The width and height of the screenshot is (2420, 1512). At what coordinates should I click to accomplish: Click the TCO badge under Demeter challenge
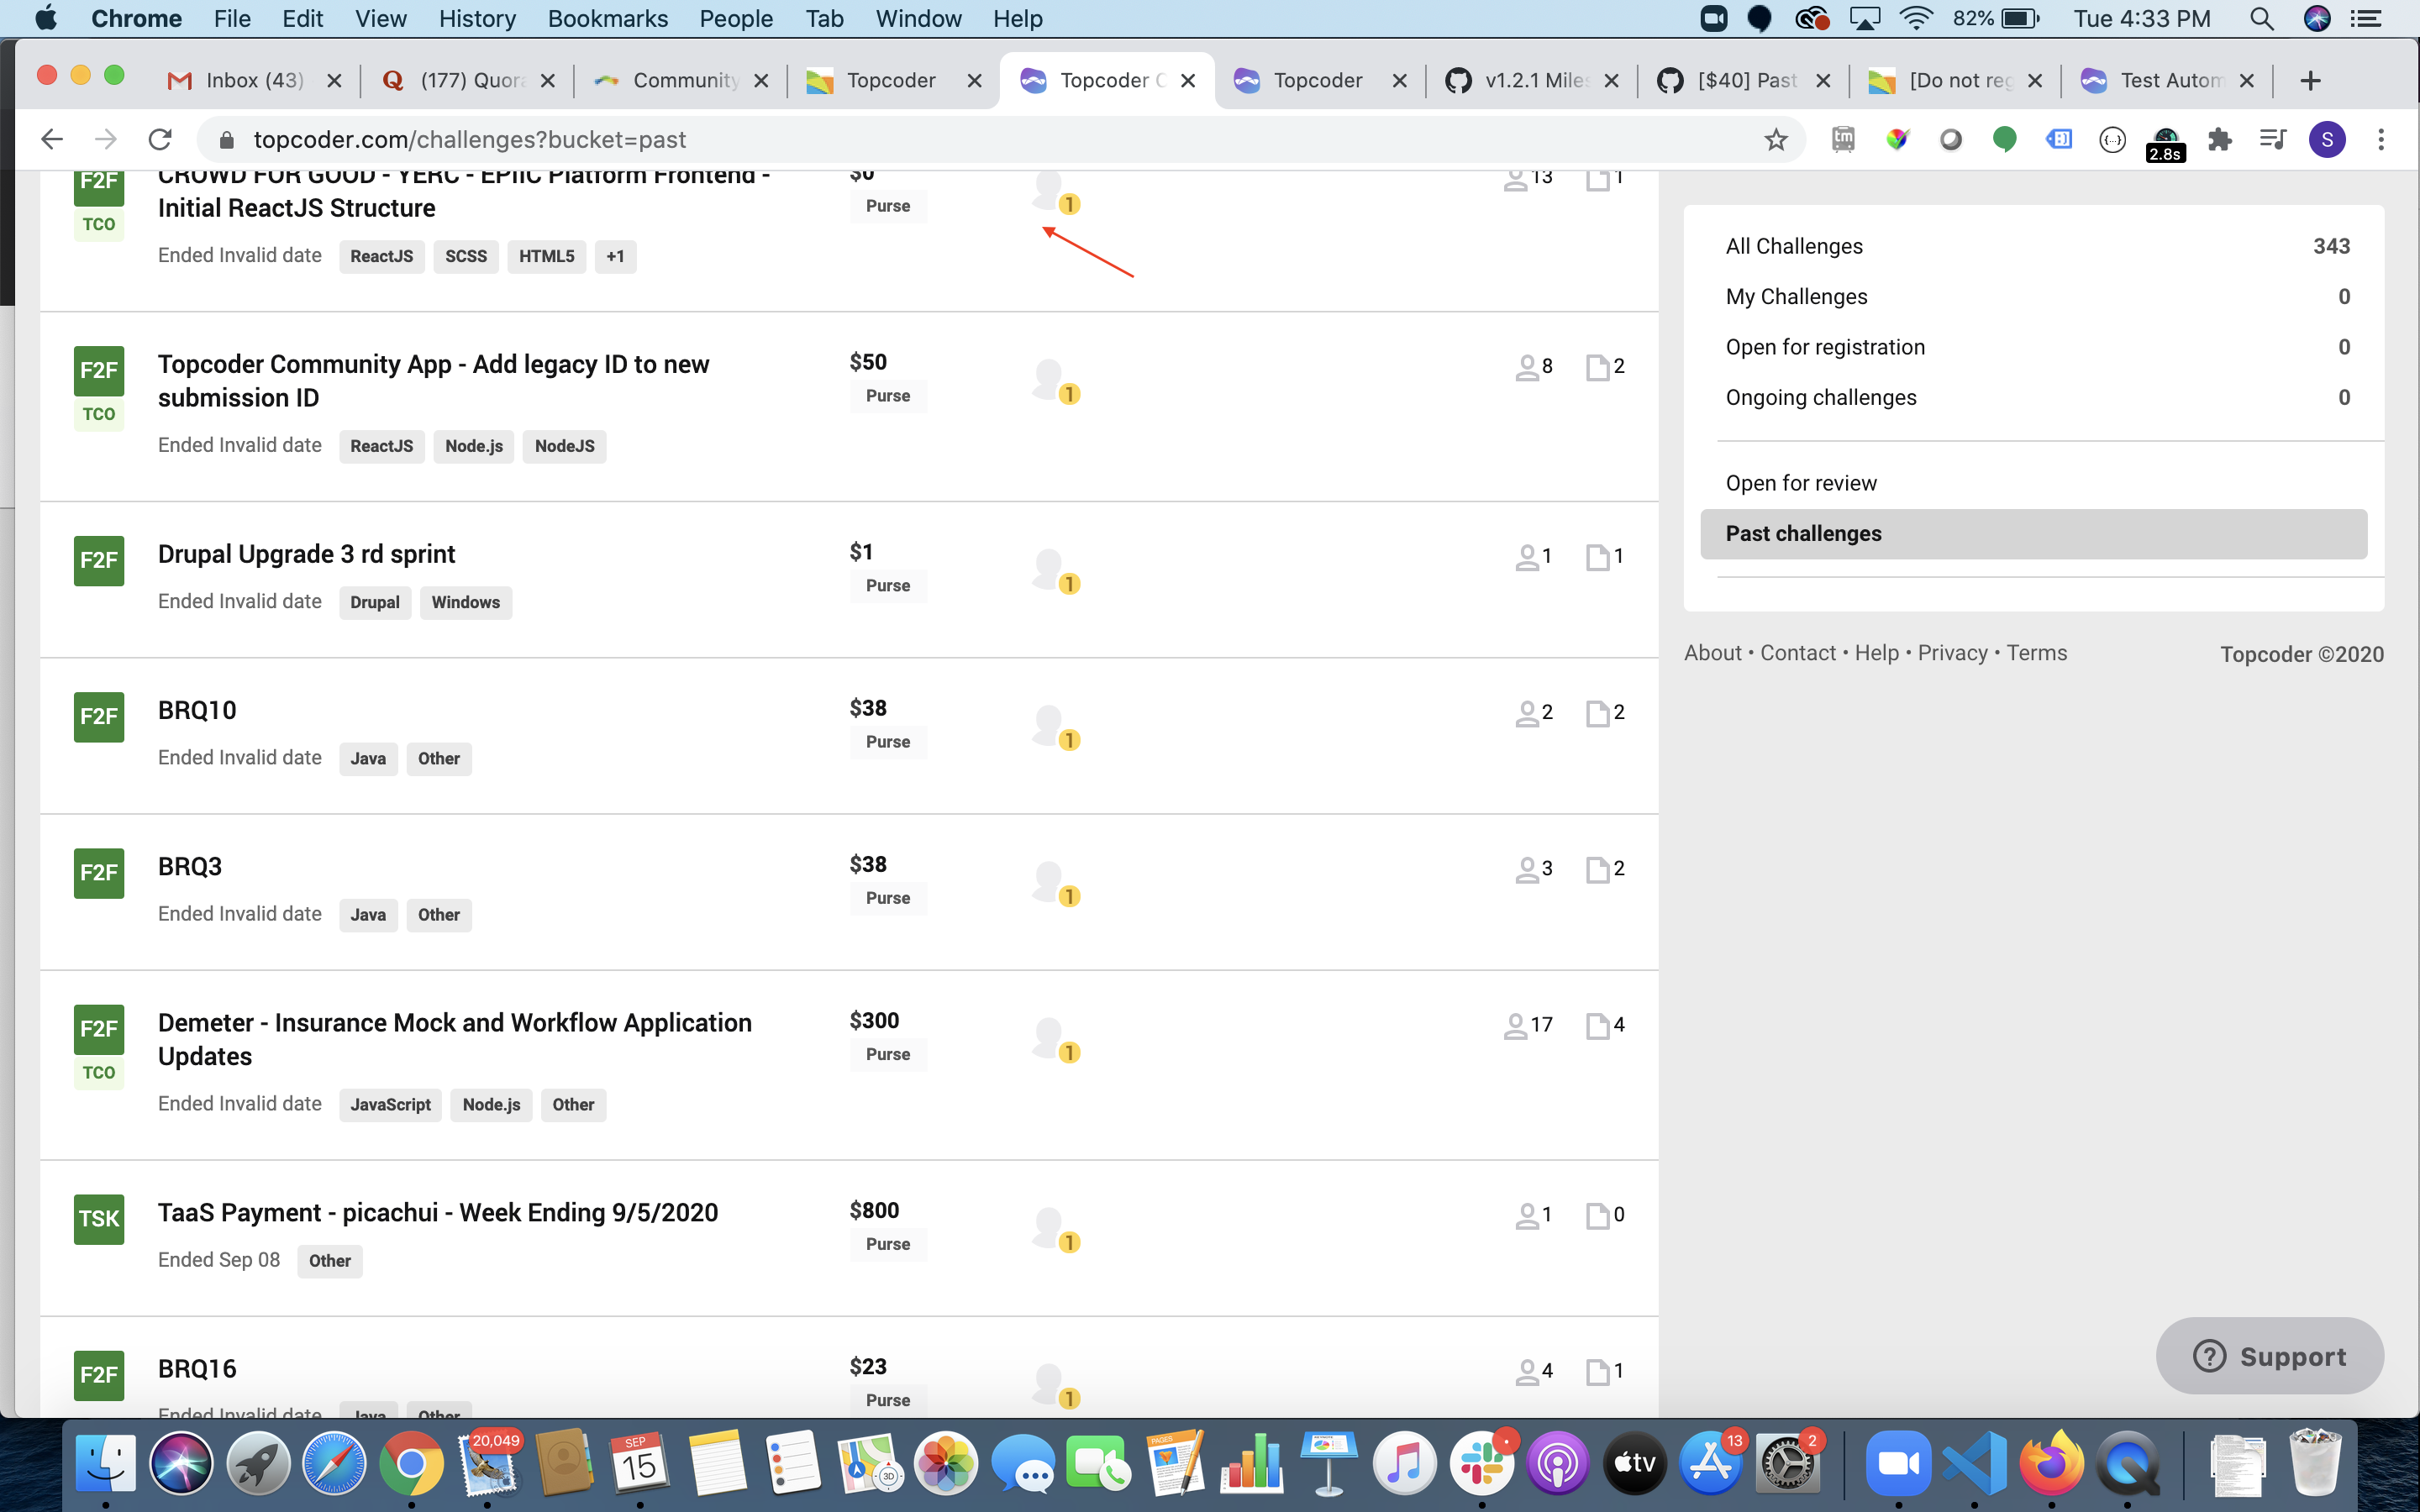coord(99,1073)
